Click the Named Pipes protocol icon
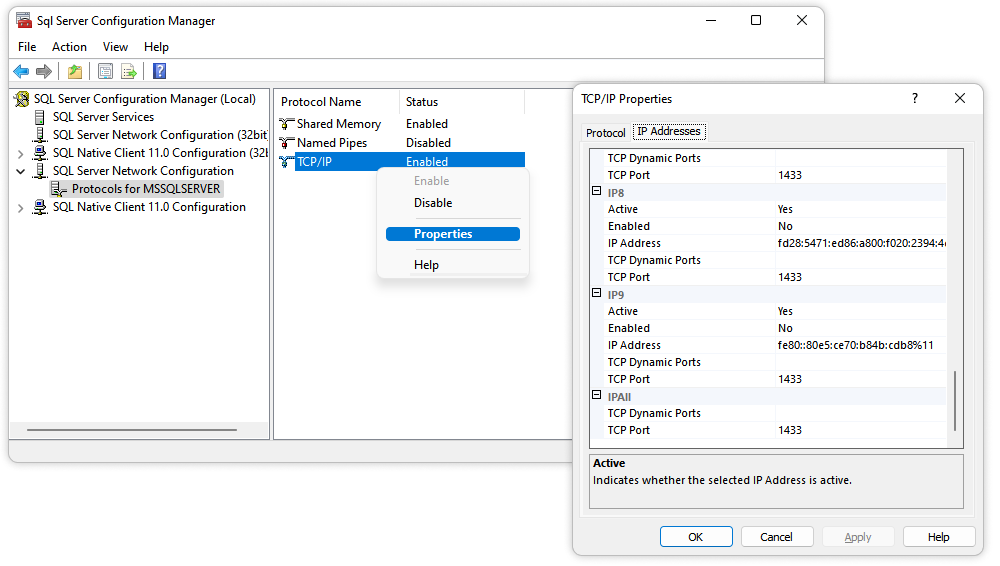 [287, 143]
